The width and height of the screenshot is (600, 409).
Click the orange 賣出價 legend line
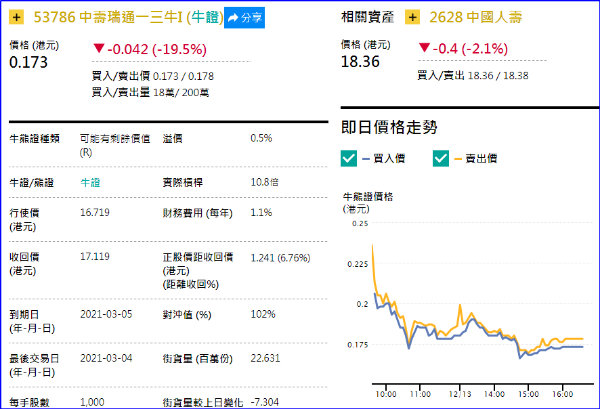pyautogui.click(x=458, y=158)
